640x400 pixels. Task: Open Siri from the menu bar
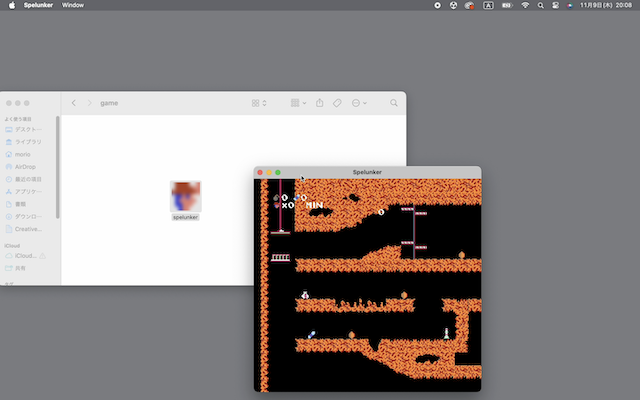coord(570,5)
